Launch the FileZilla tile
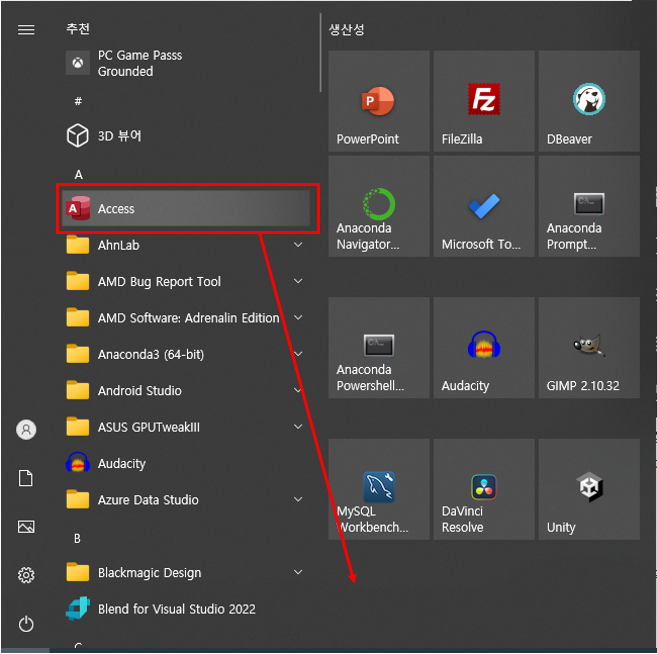Image resolution: width=657 pixels, height=654 pixels. tap(484, 101)
